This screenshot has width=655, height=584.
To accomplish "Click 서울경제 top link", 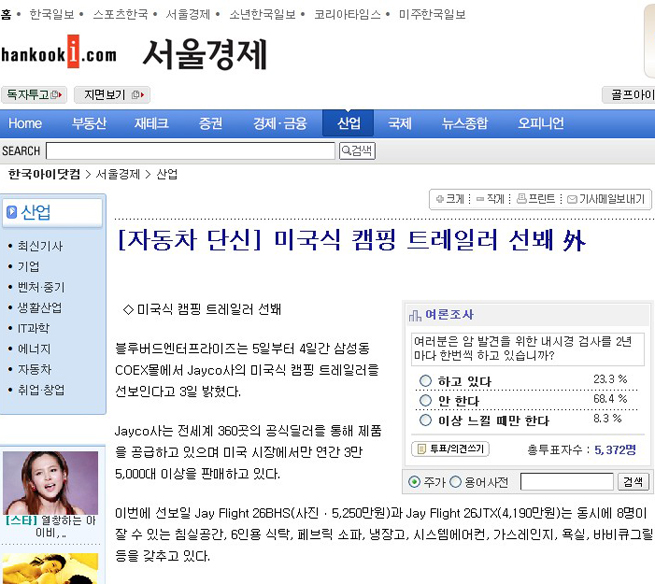I will 188,15.
